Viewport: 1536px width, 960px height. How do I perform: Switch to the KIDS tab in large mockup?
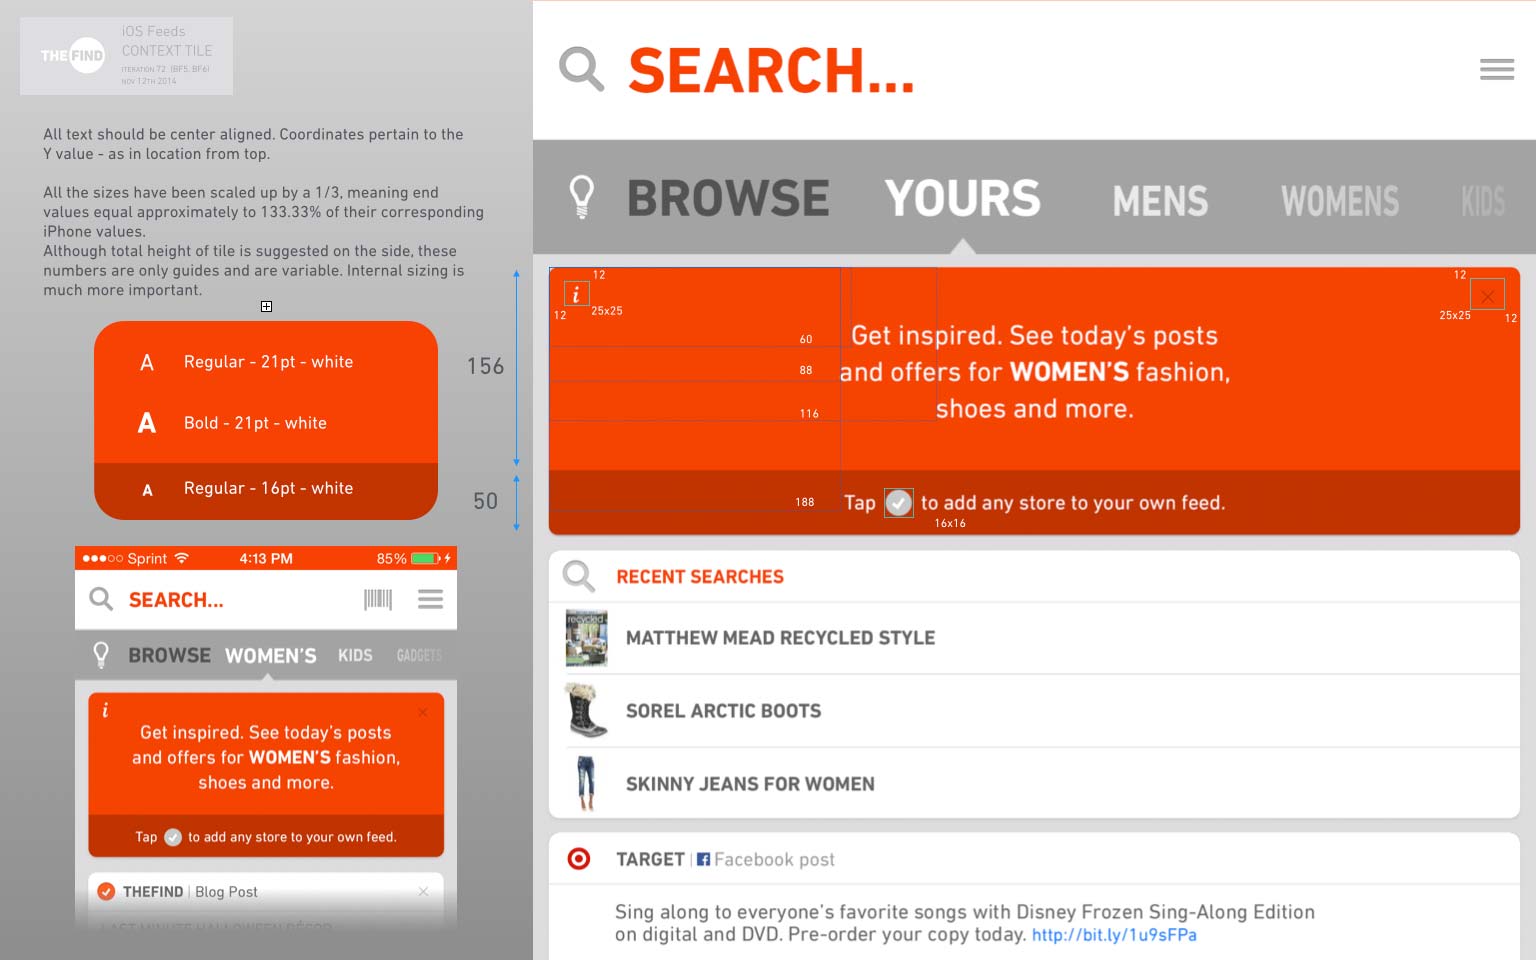(x=1483, y=201)
